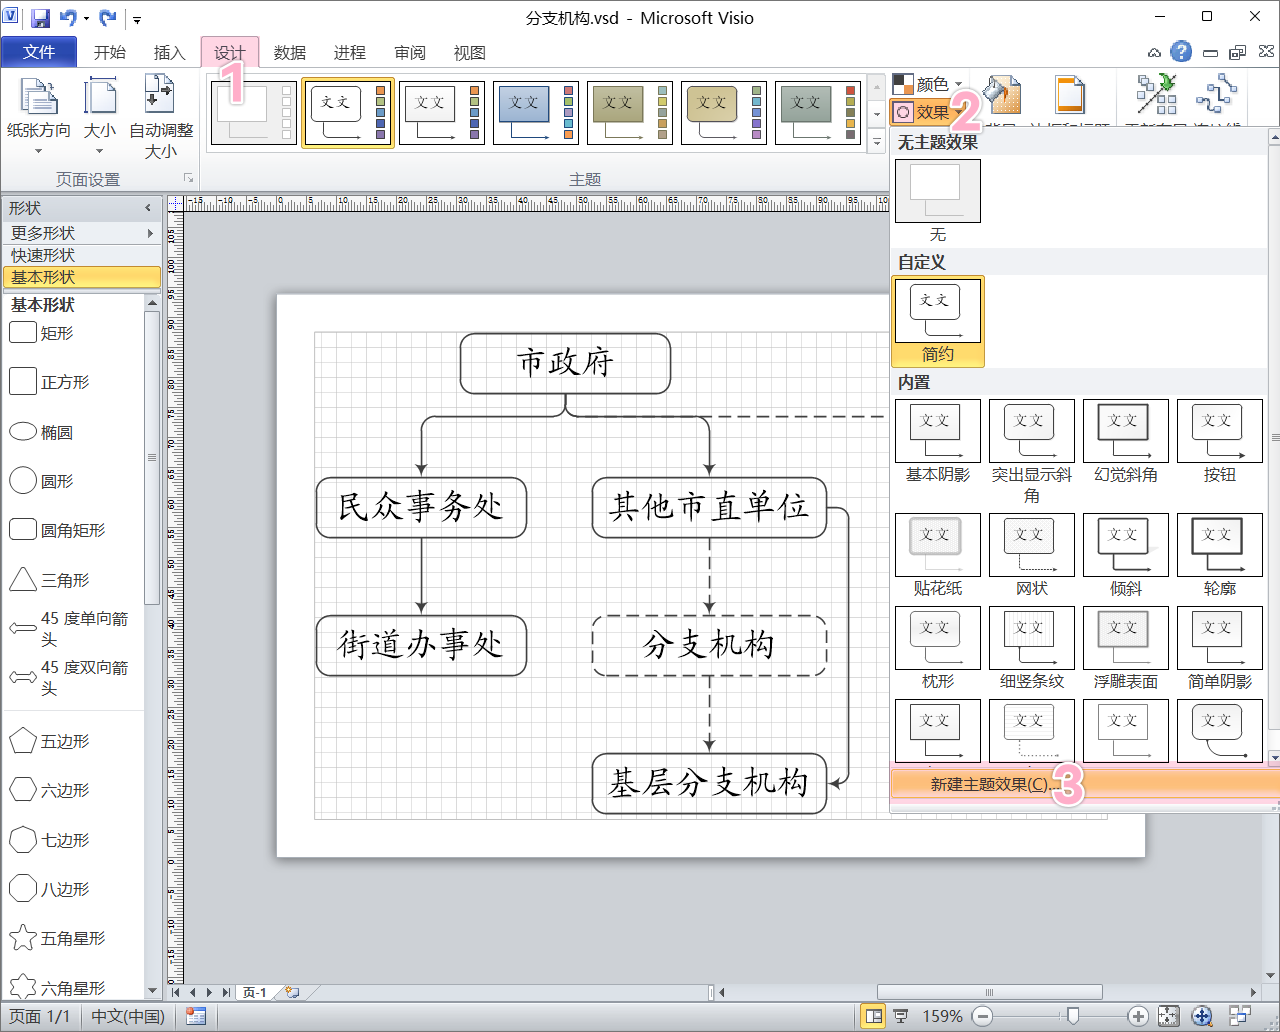The width and height of the screenshot is (1280, 1032).
Task: Collapse the 形状 shapes pane
Action: coord(148,208)
